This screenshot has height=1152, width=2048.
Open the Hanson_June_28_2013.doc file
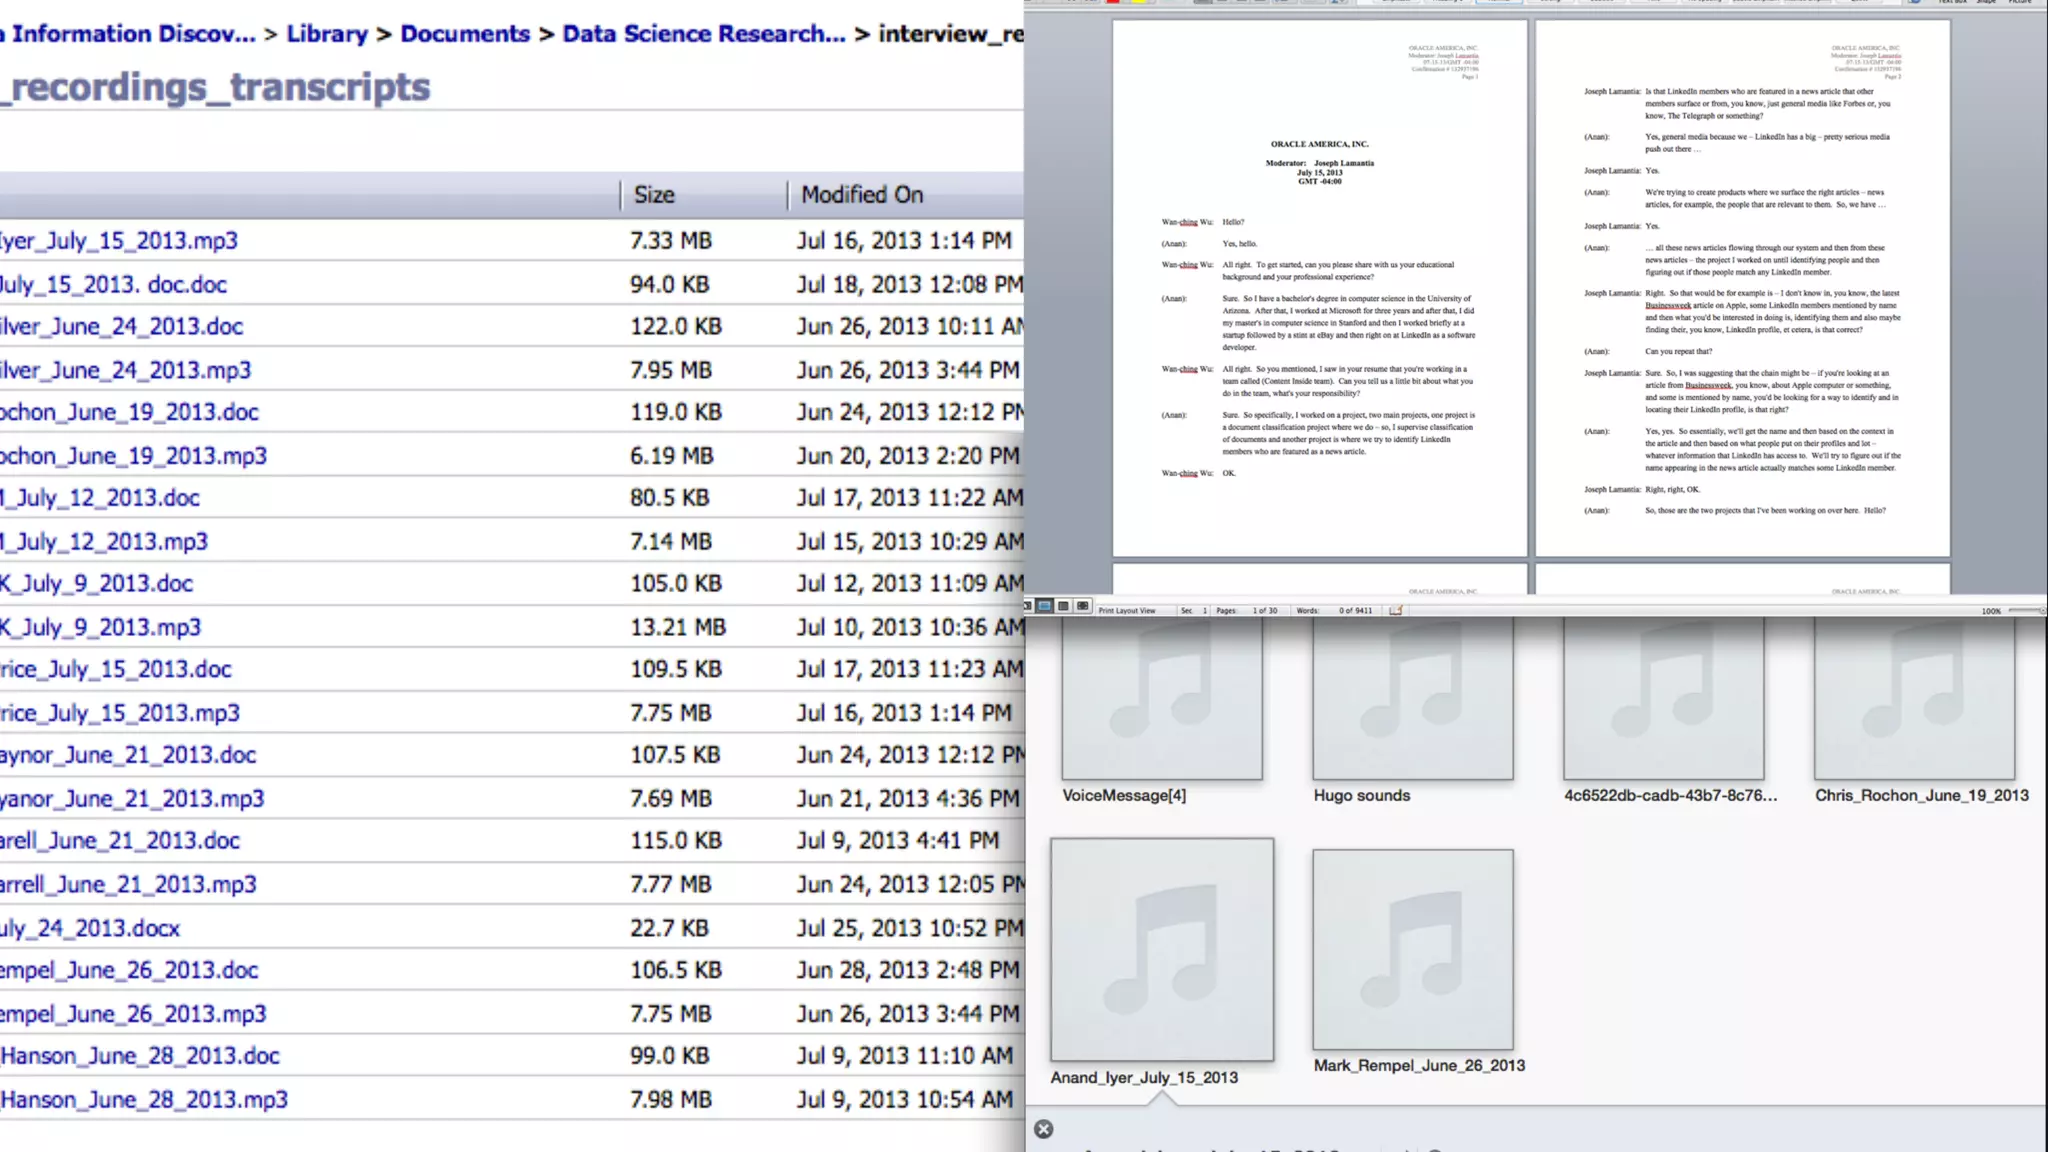(x=140, y=1056)
